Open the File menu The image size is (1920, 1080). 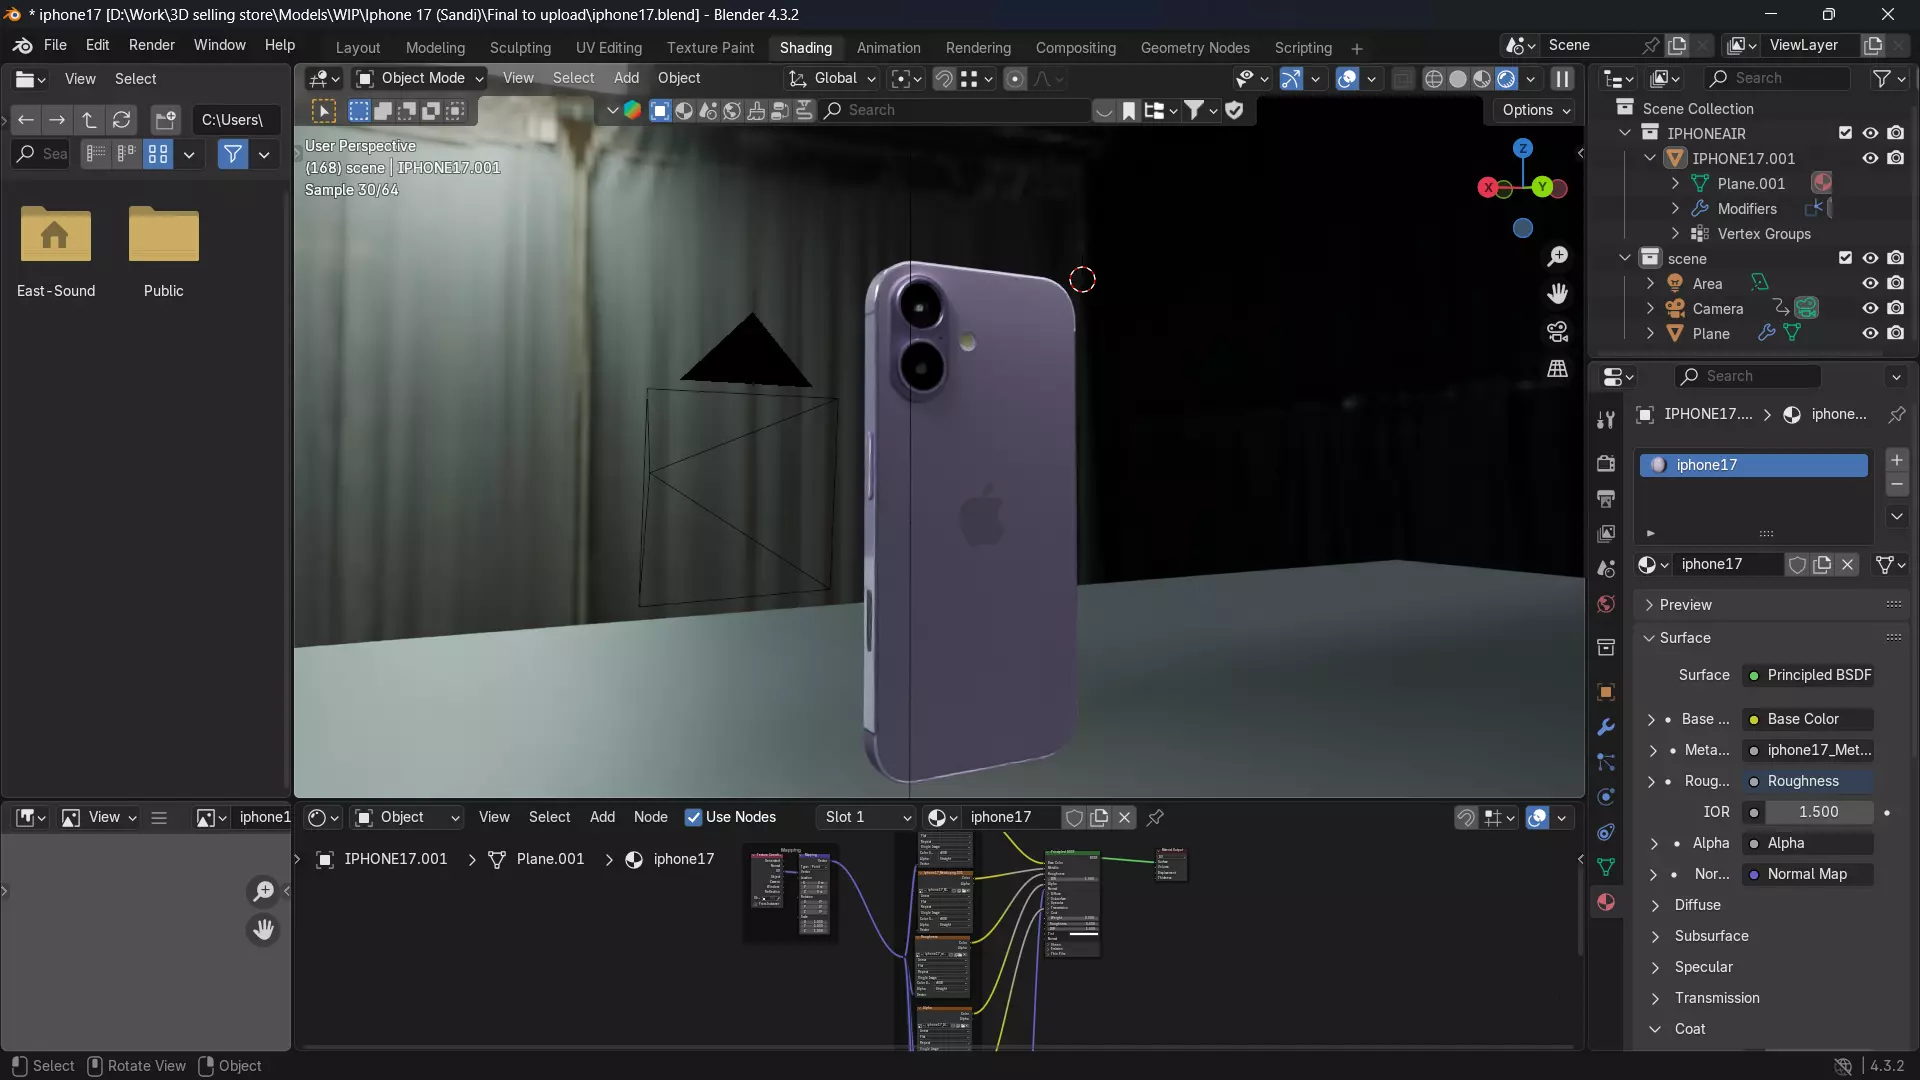55,45
